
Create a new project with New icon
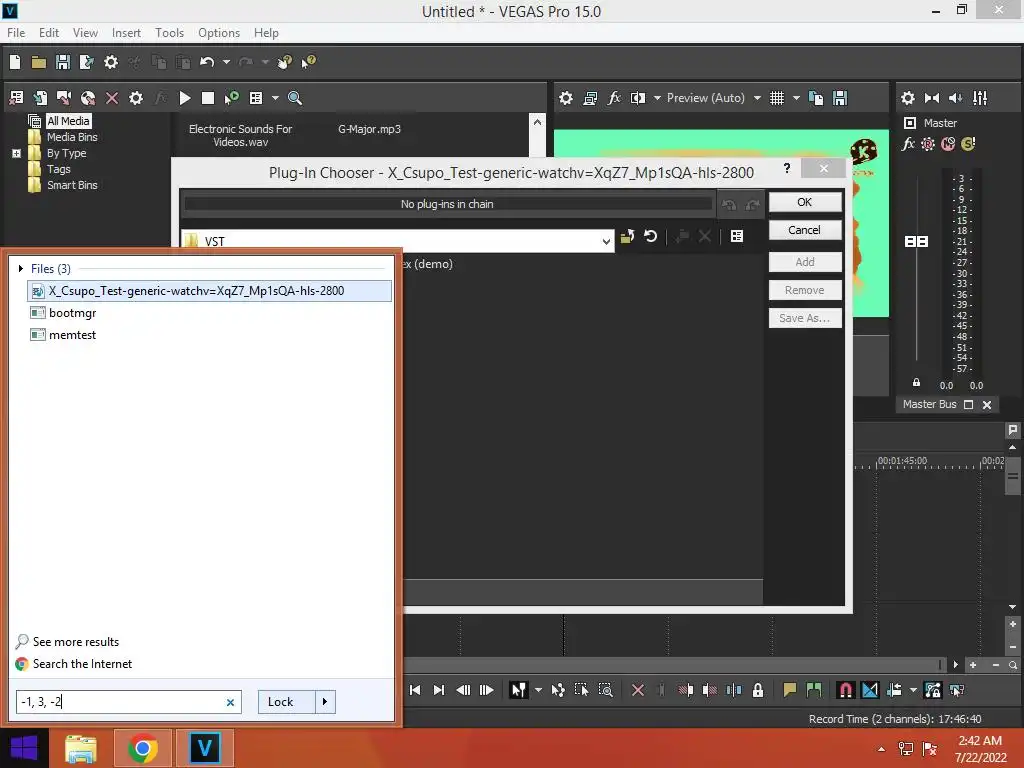point(15,62)
